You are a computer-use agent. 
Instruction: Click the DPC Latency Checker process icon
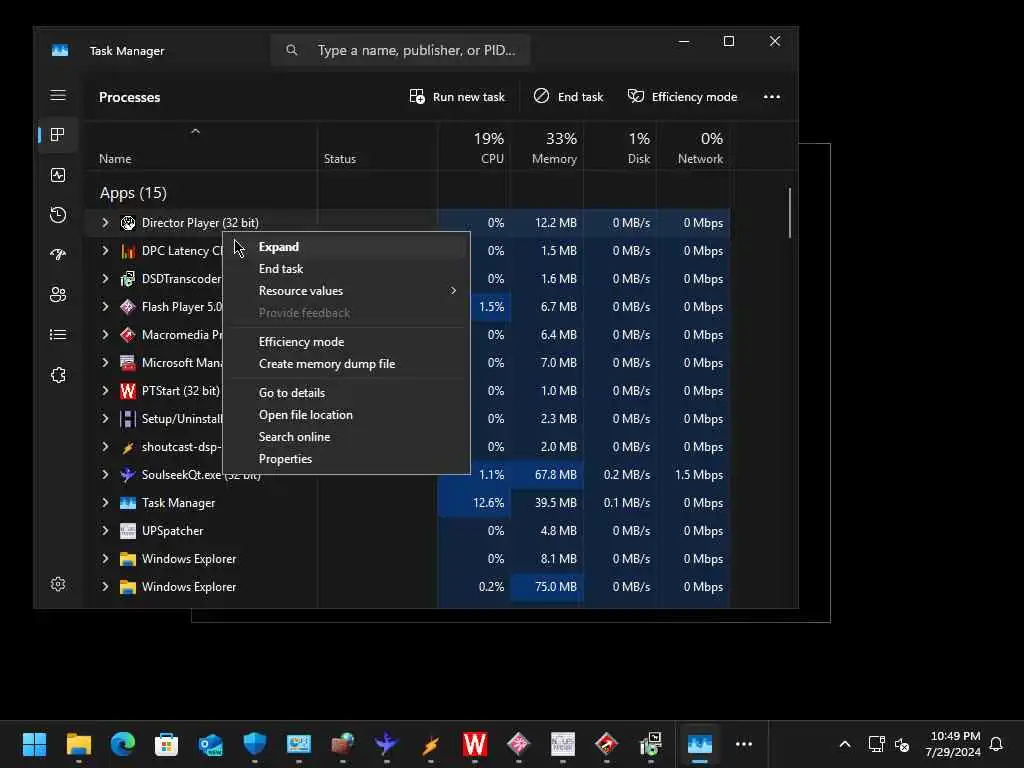pos(128,251)
